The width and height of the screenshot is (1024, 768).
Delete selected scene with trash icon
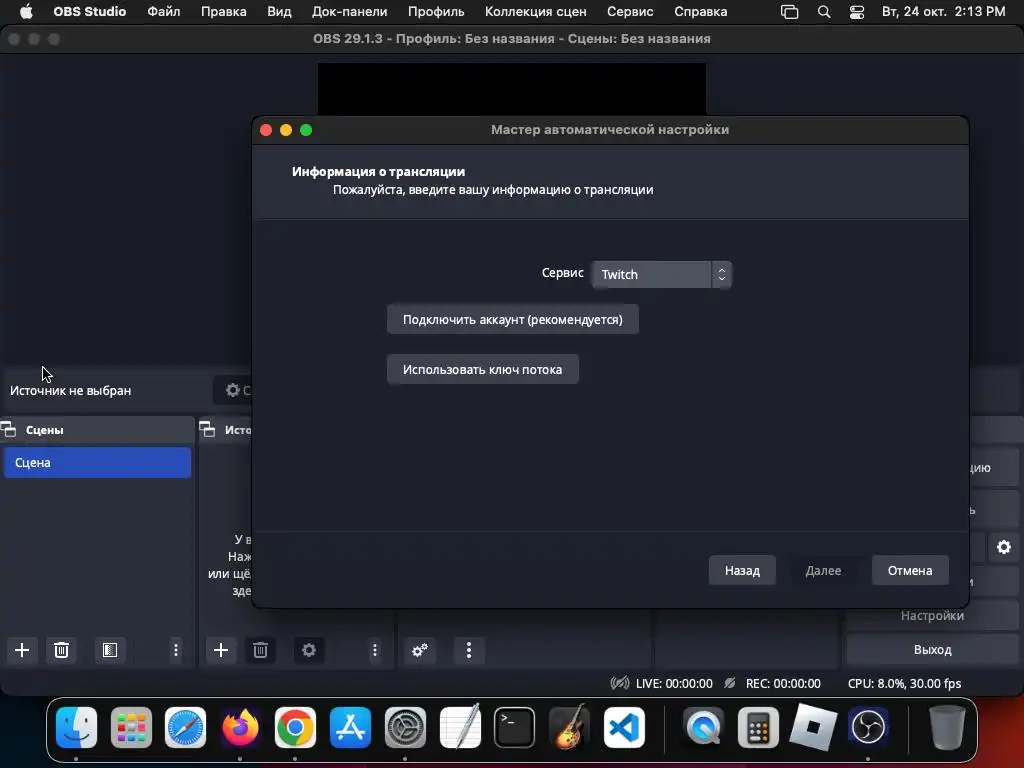click(61, 650)
